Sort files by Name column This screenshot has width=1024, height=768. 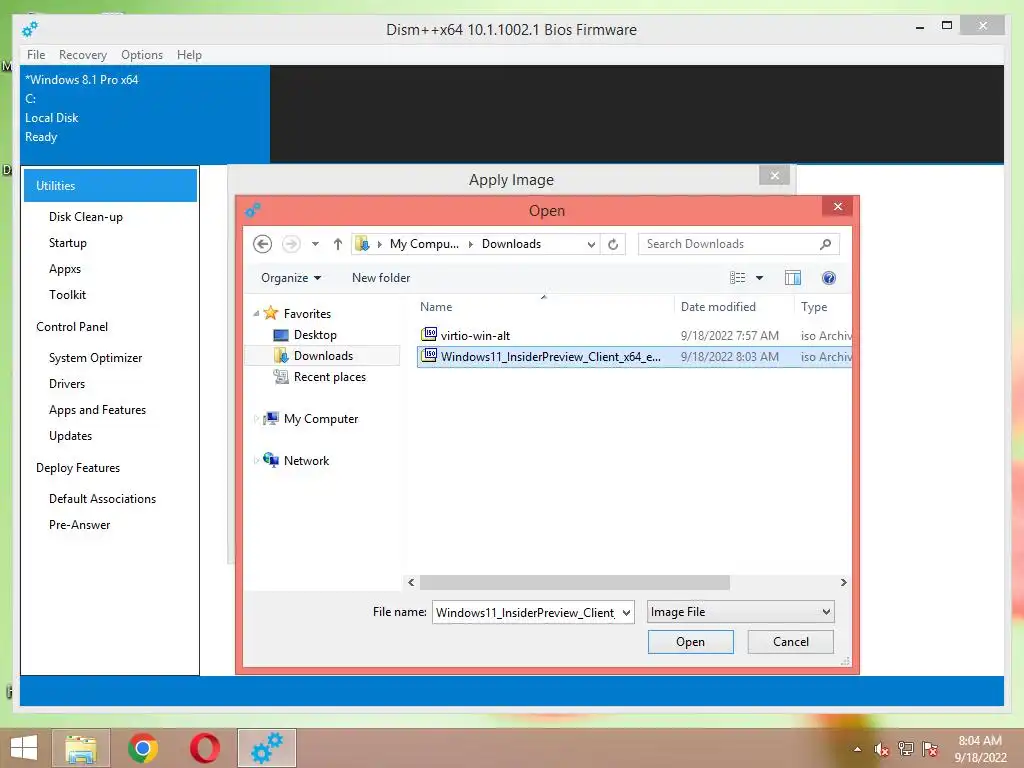[436, 307]
